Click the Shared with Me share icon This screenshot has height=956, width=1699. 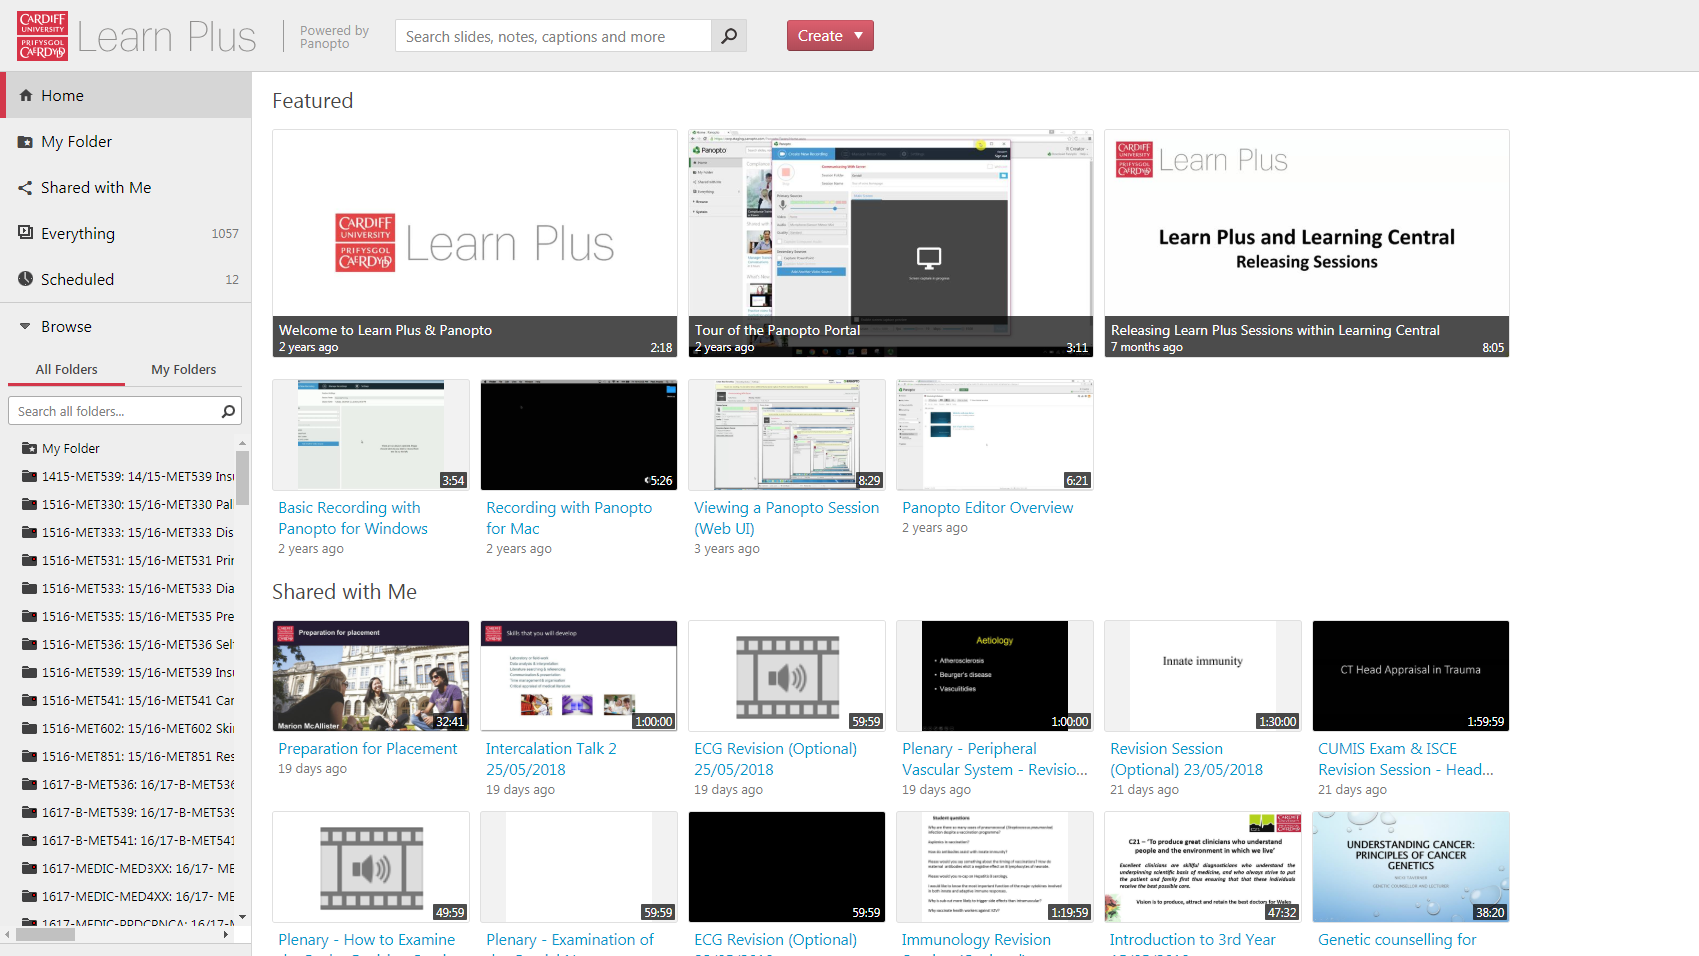(x=26, y=187)
